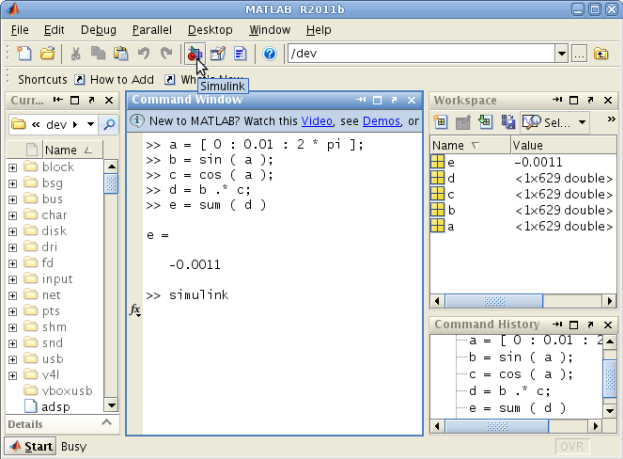Expand the bsg folder
This screenshot has height=459, width=623.
click(x=13, y=183)
